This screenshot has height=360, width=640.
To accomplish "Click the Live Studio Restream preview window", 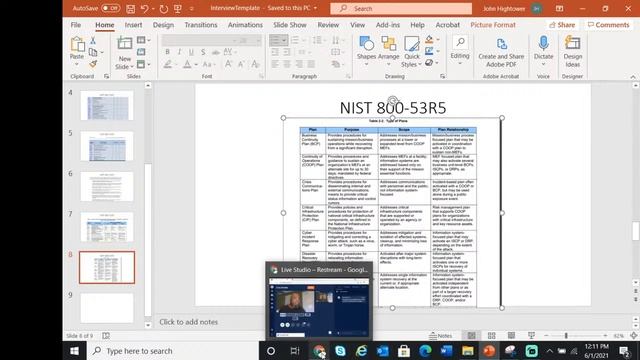I will click(319, 301).
